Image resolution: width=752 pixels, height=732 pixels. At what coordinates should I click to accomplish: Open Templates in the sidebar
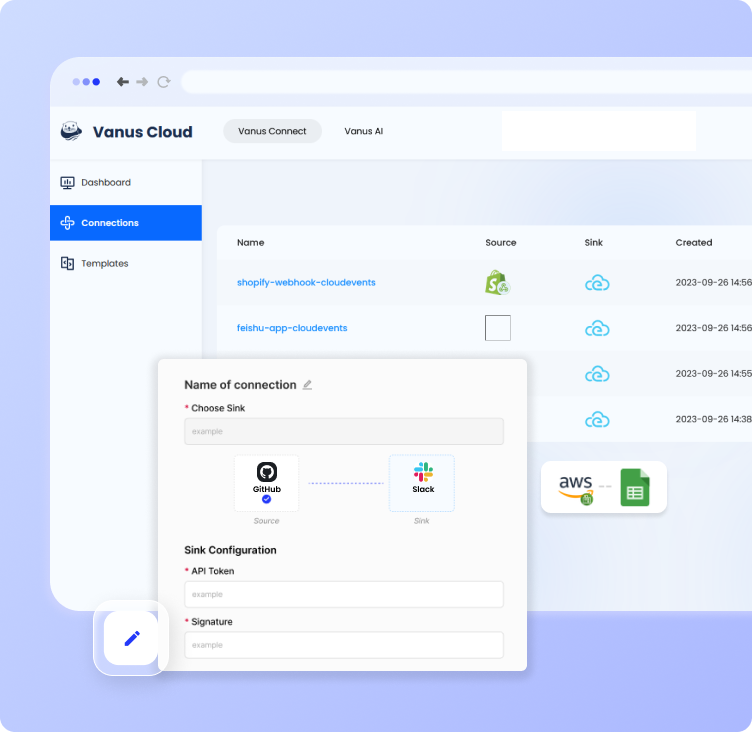126,263
